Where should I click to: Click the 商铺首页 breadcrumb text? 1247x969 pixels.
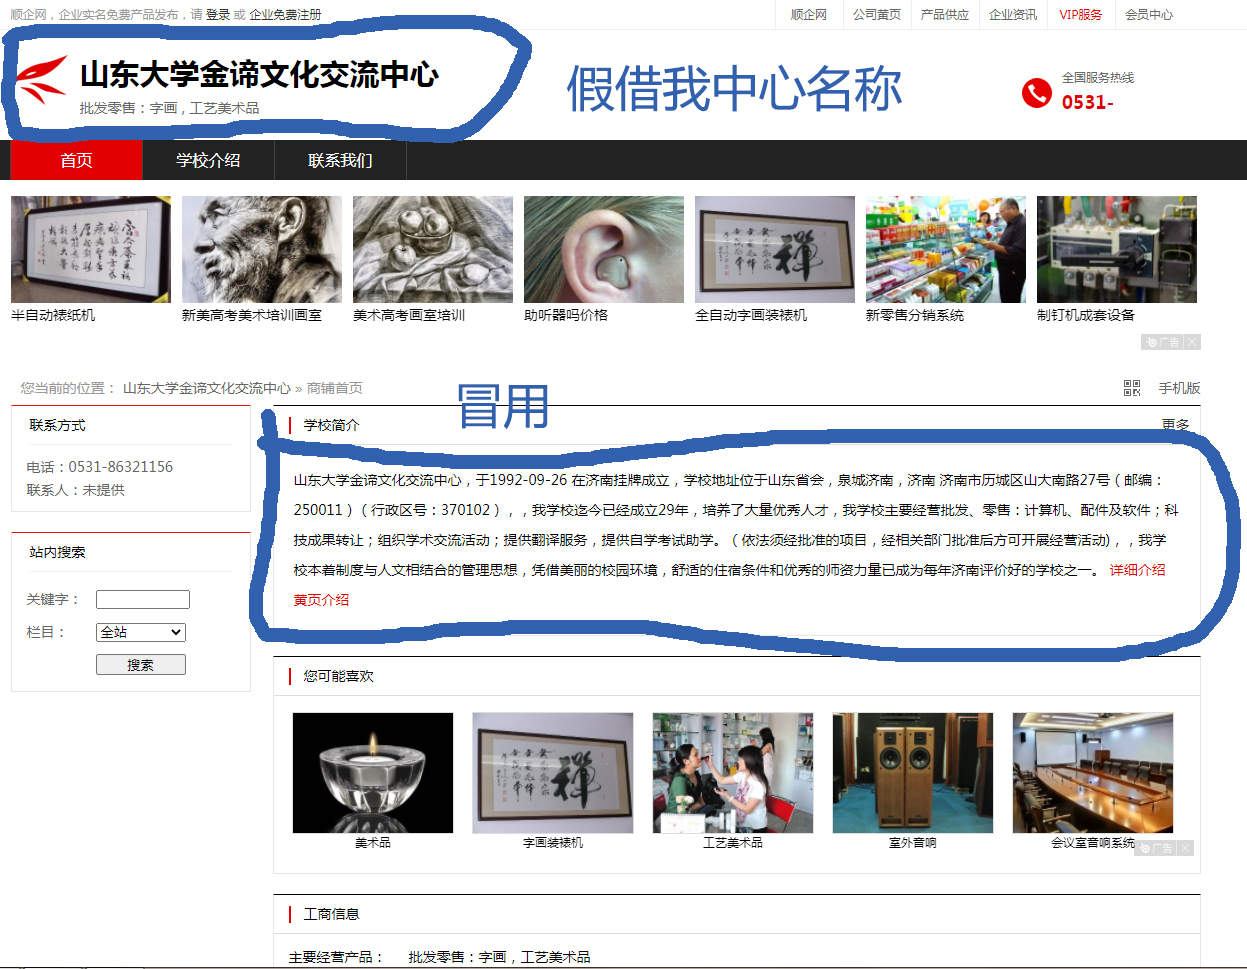[x=335, y=388]
